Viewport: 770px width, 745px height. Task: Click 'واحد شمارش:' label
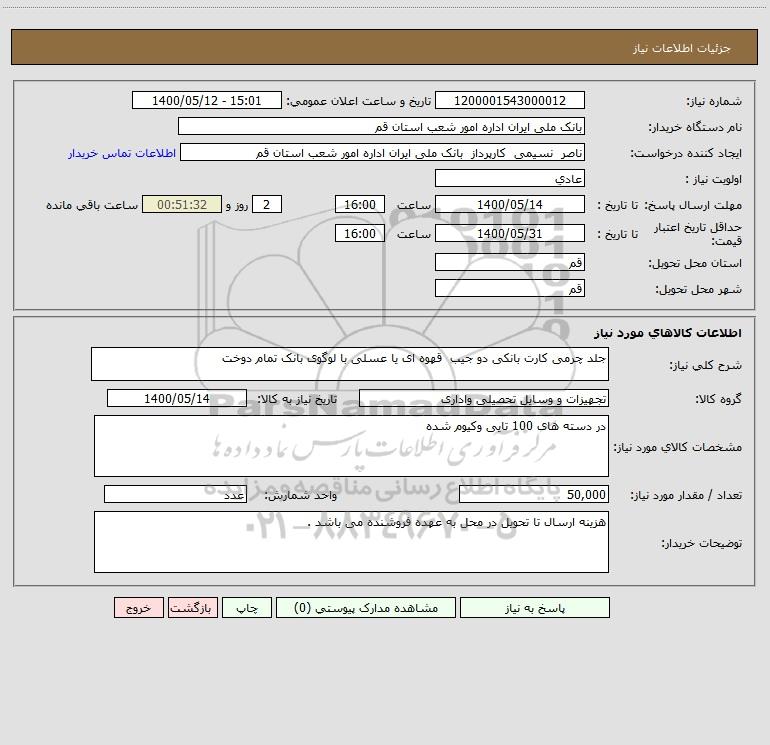click(x=301, y=495)
